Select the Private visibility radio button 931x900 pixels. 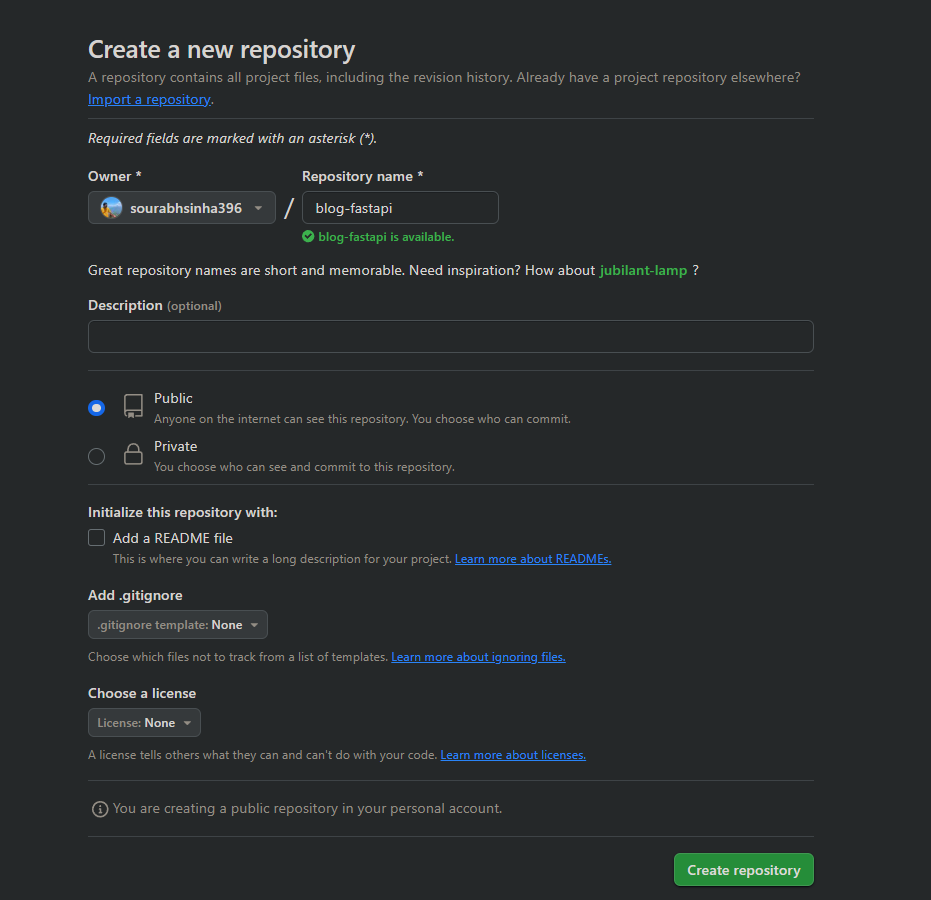tap(96, 456)
